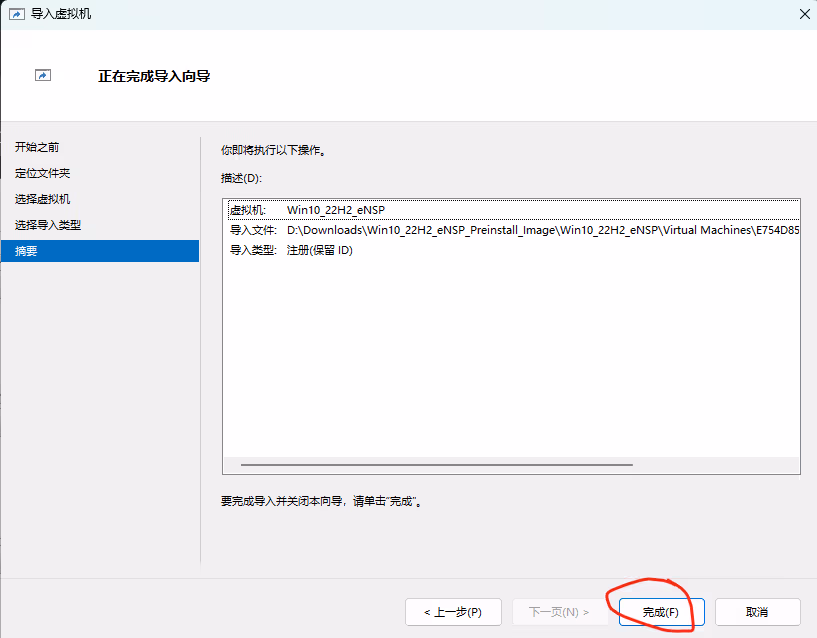Click the description list horizontal scrollbar

[435, 465]
